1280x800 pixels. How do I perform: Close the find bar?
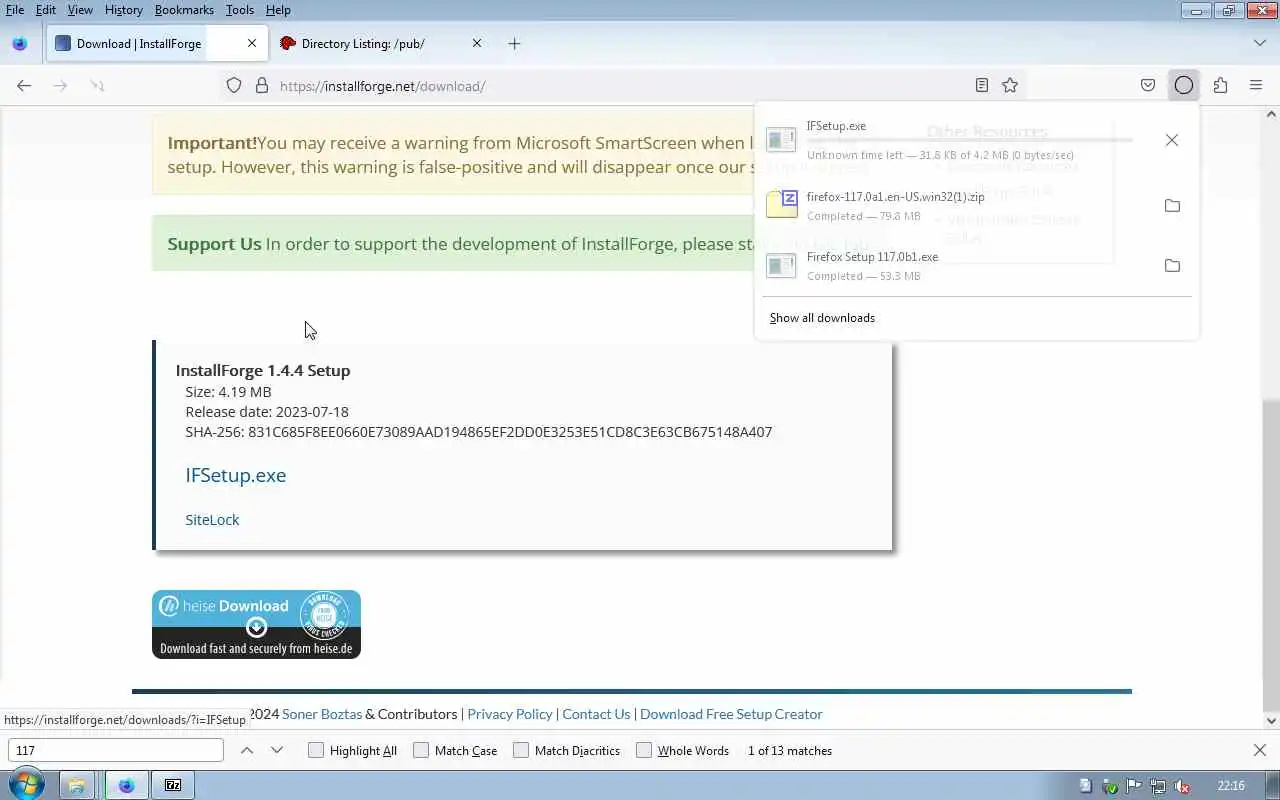click(x=1260, y=751)
